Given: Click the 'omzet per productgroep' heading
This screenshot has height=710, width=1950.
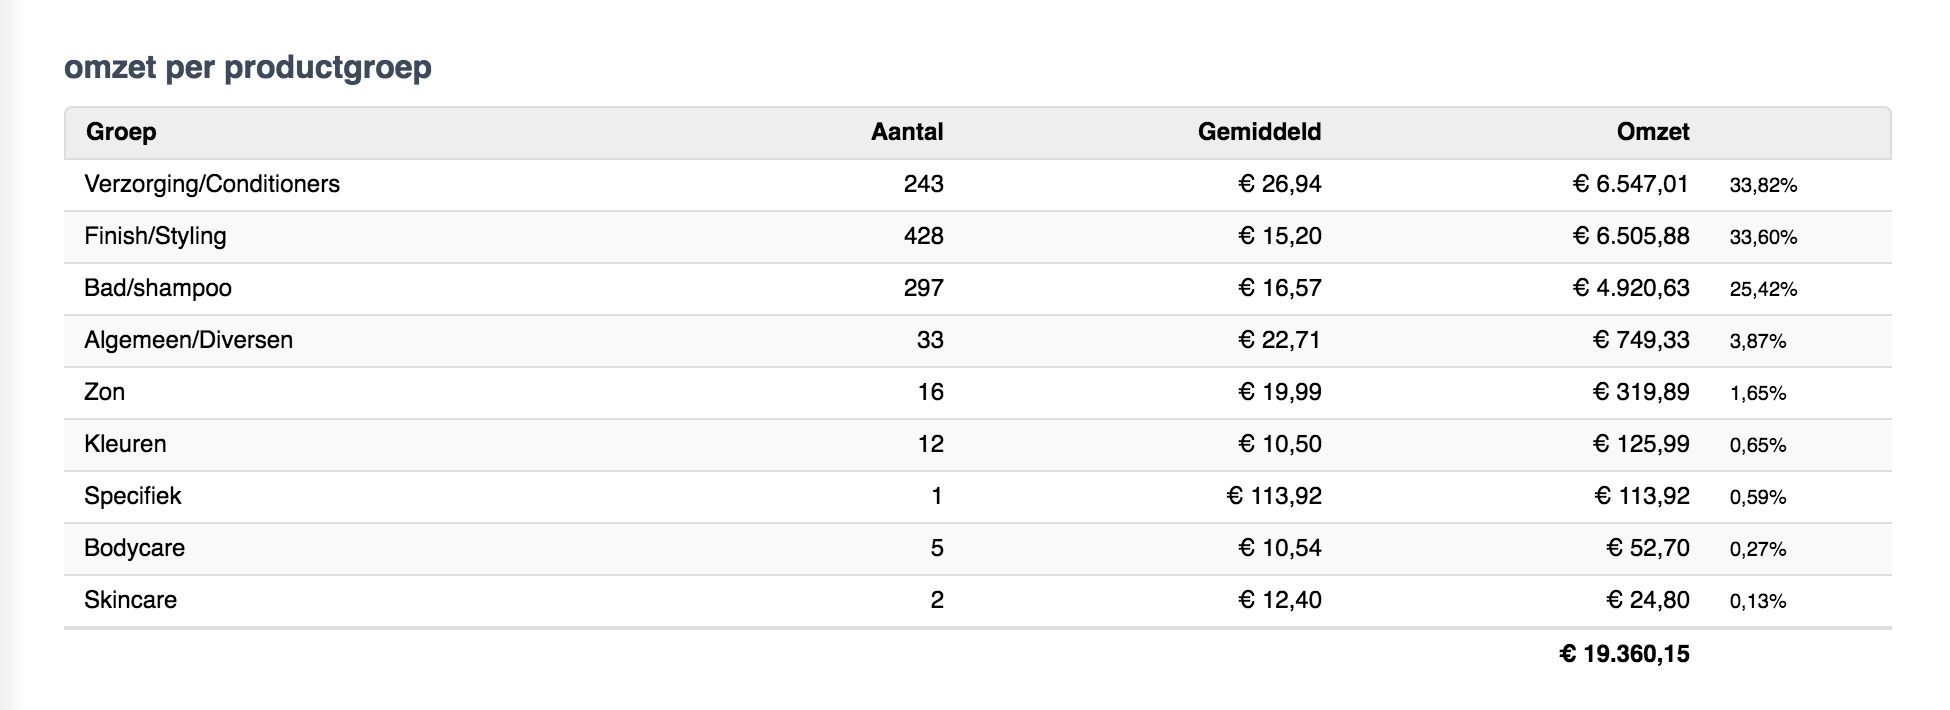Looking at the screenshot, I should click(248, 67).
